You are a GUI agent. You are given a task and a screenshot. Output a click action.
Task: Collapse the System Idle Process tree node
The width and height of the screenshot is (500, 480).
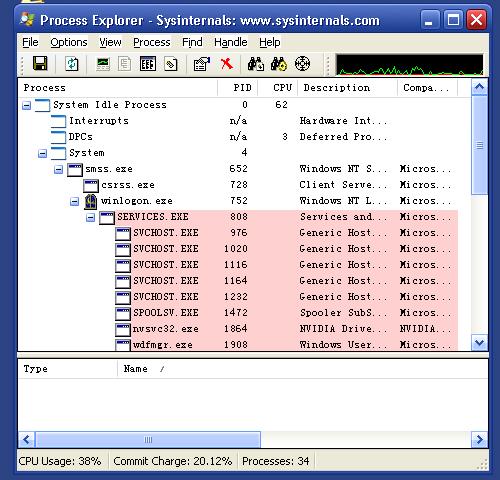[x=27, y=106]
